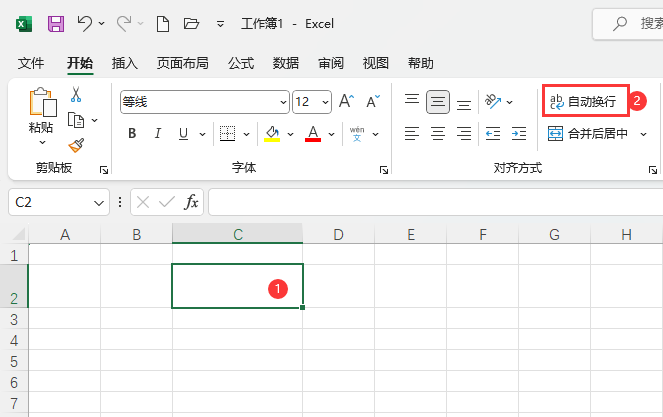Click the Select All corner triangle
This screenshot has height=417, width=663.
[x=19, y=234]
